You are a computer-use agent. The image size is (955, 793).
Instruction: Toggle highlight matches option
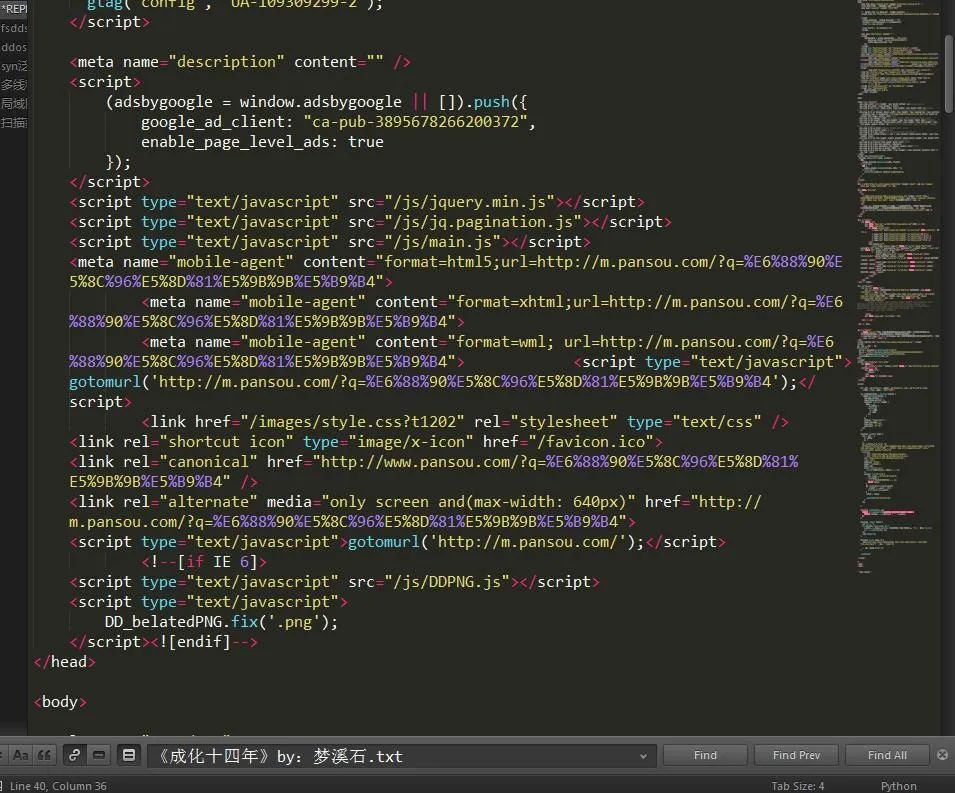click(129, 756)
